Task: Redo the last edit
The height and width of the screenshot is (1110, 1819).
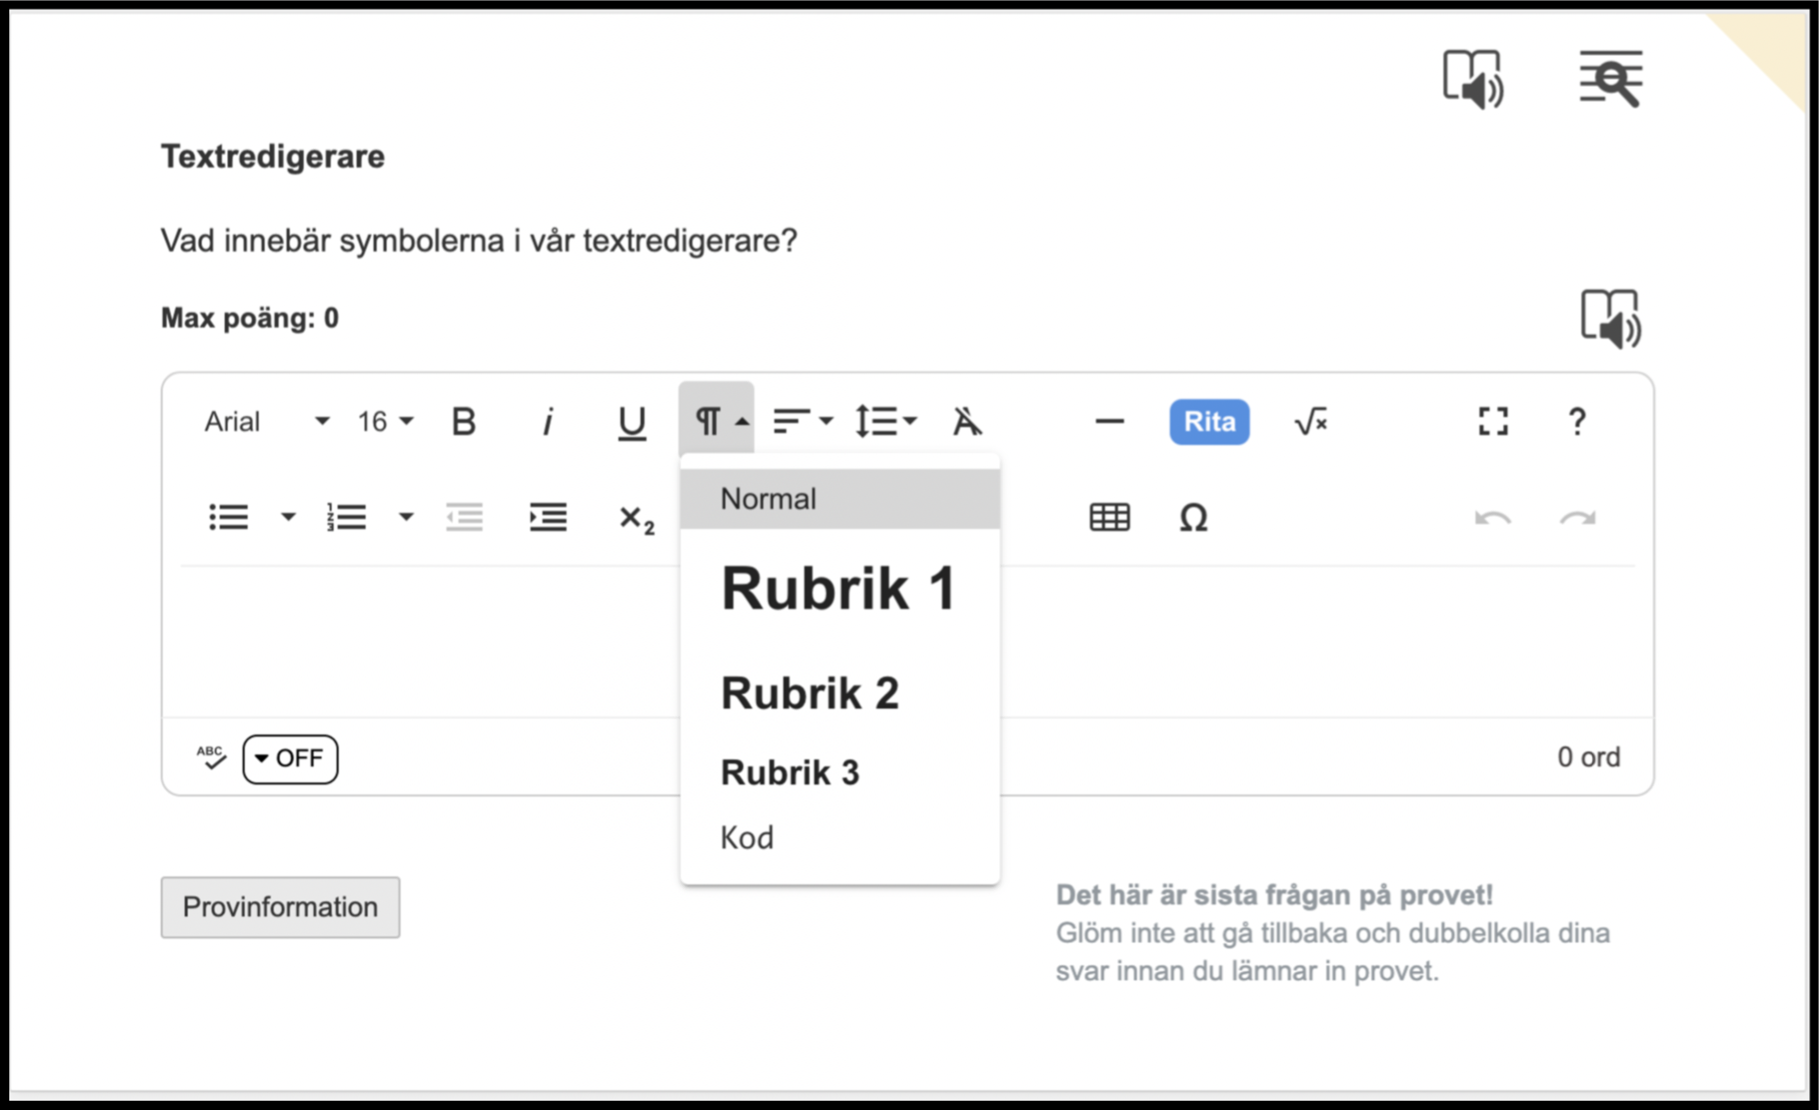Action: [1577, 518]
